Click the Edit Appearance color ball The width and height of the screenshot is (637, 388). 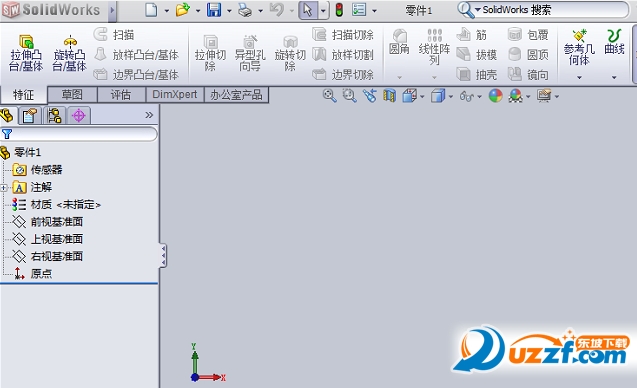pyautogui.click(x=496, y=96)
